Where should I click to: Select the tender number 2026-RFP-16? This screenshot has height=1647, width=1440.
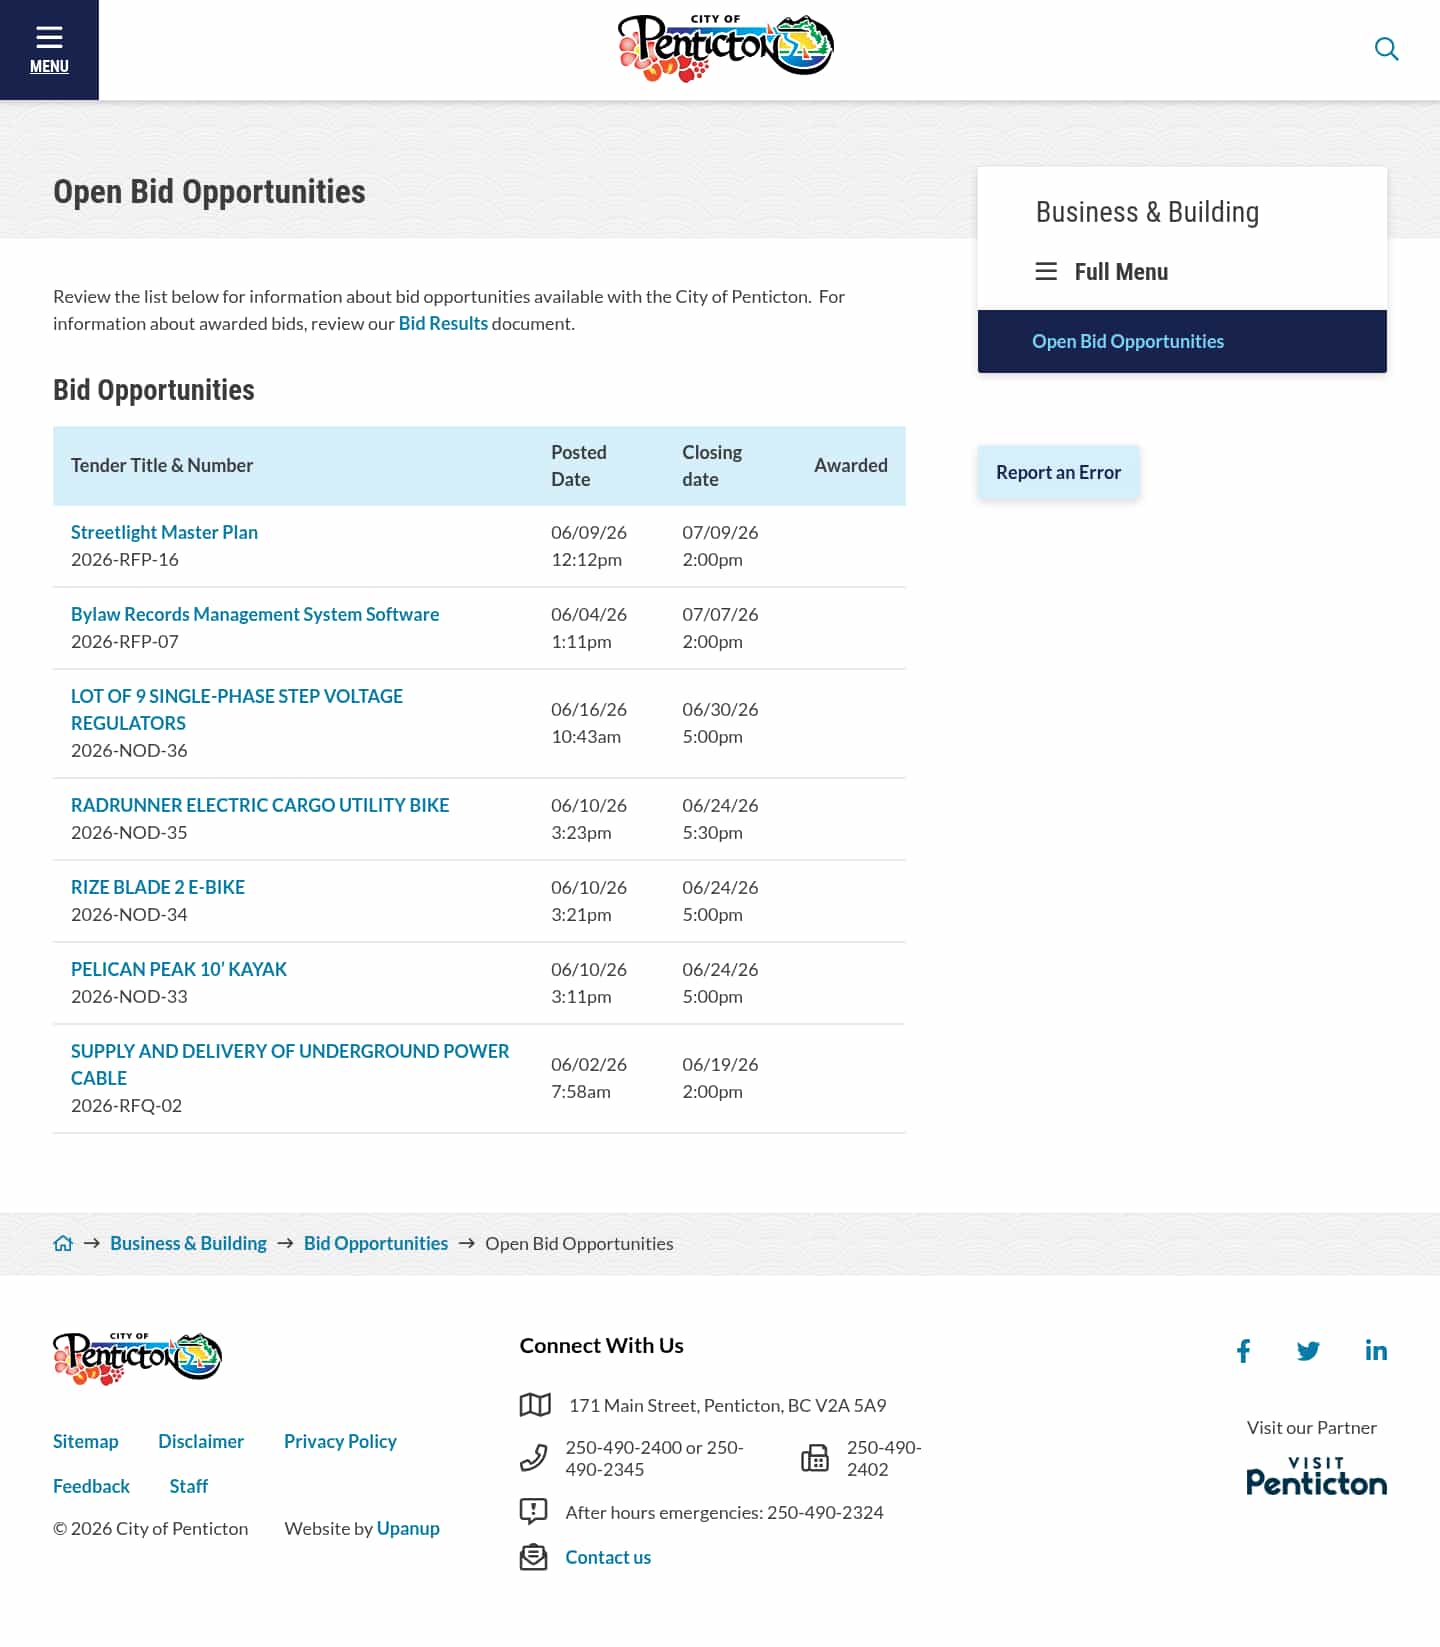coord(125,559)
